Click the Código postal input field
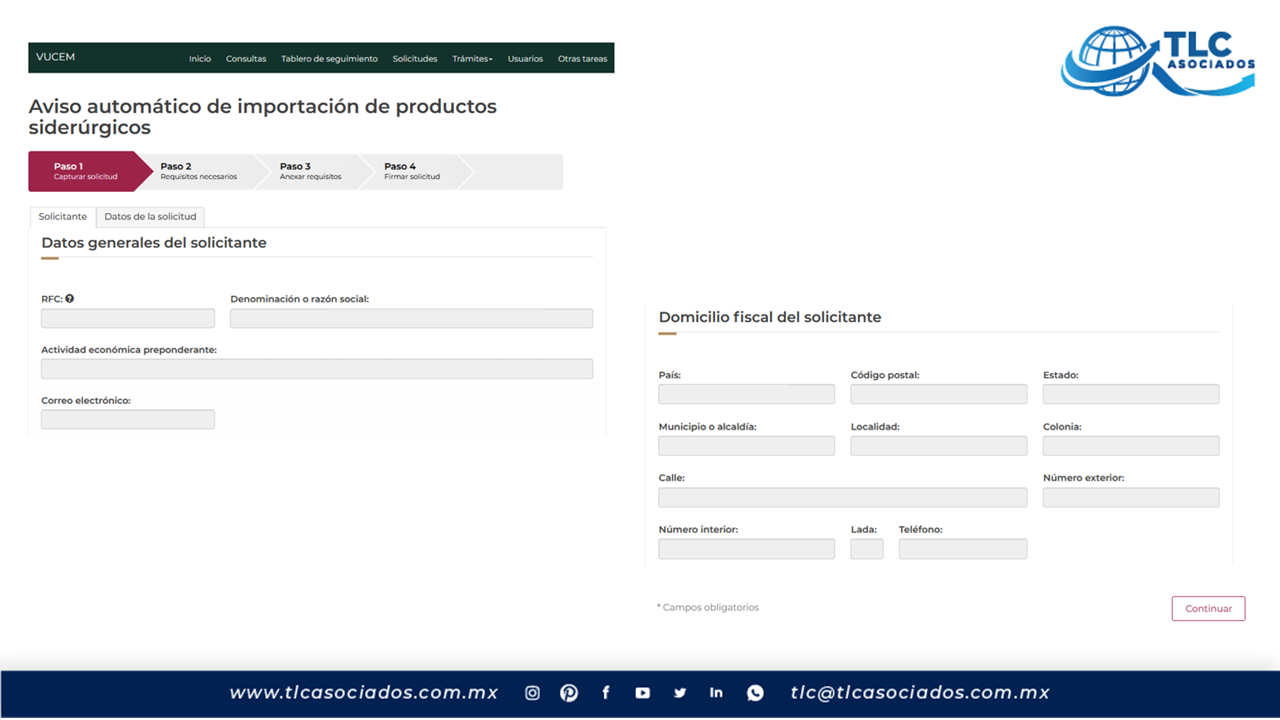1280x720 pixels. [x=938, y=394]
